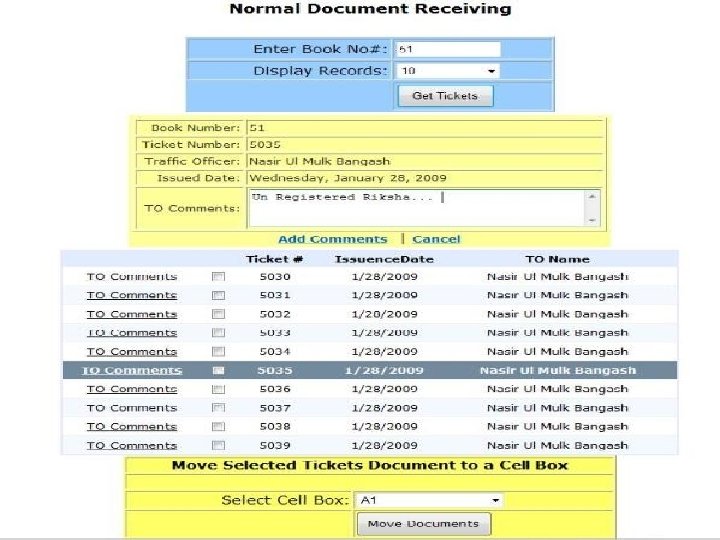Click the IssuenceDate column header
This screenshot has height=540, width=720.
384,259
